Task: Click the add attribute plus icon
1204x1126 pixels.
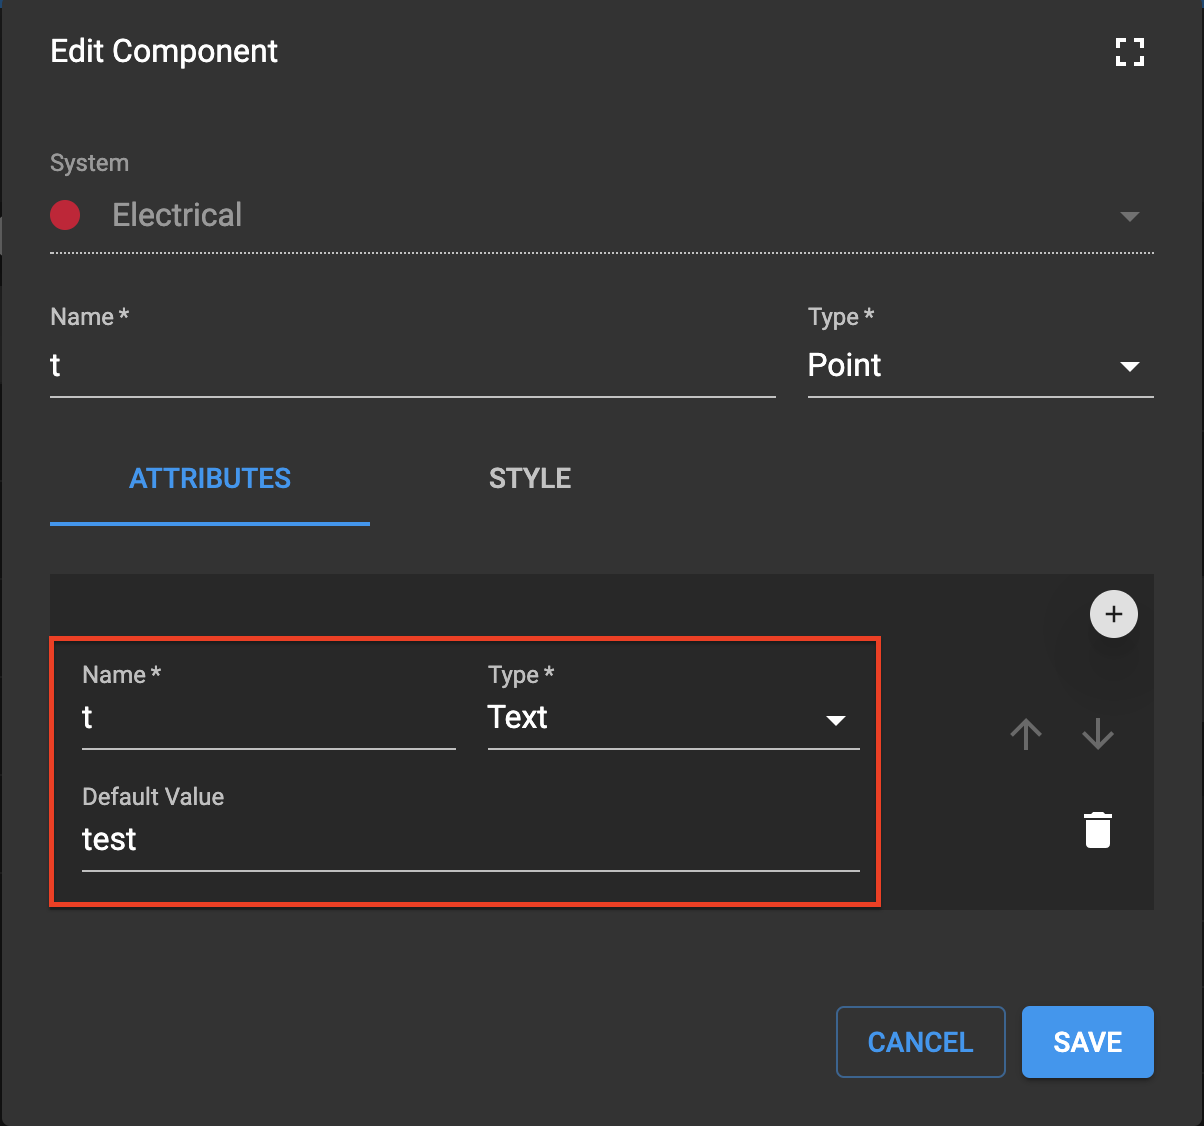Action: point(1114,614)
